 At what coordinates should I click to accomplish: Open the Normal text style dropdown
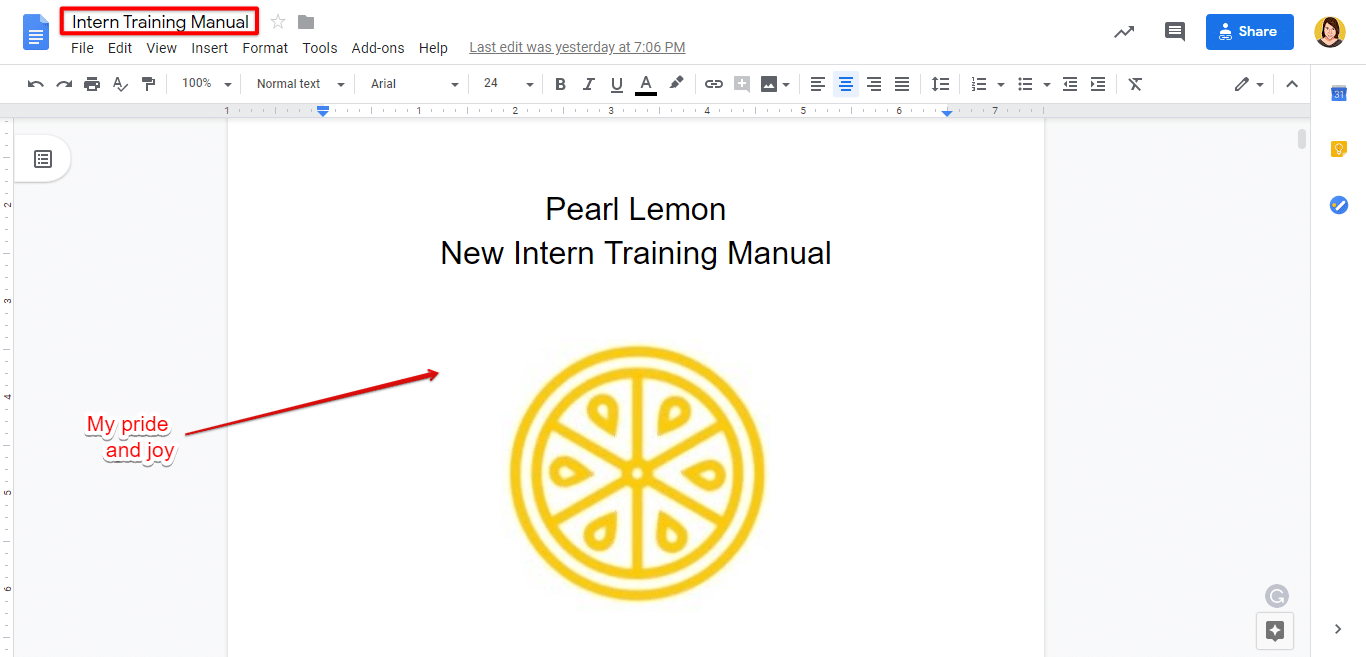pyautogui.click(x=300, y=84)
